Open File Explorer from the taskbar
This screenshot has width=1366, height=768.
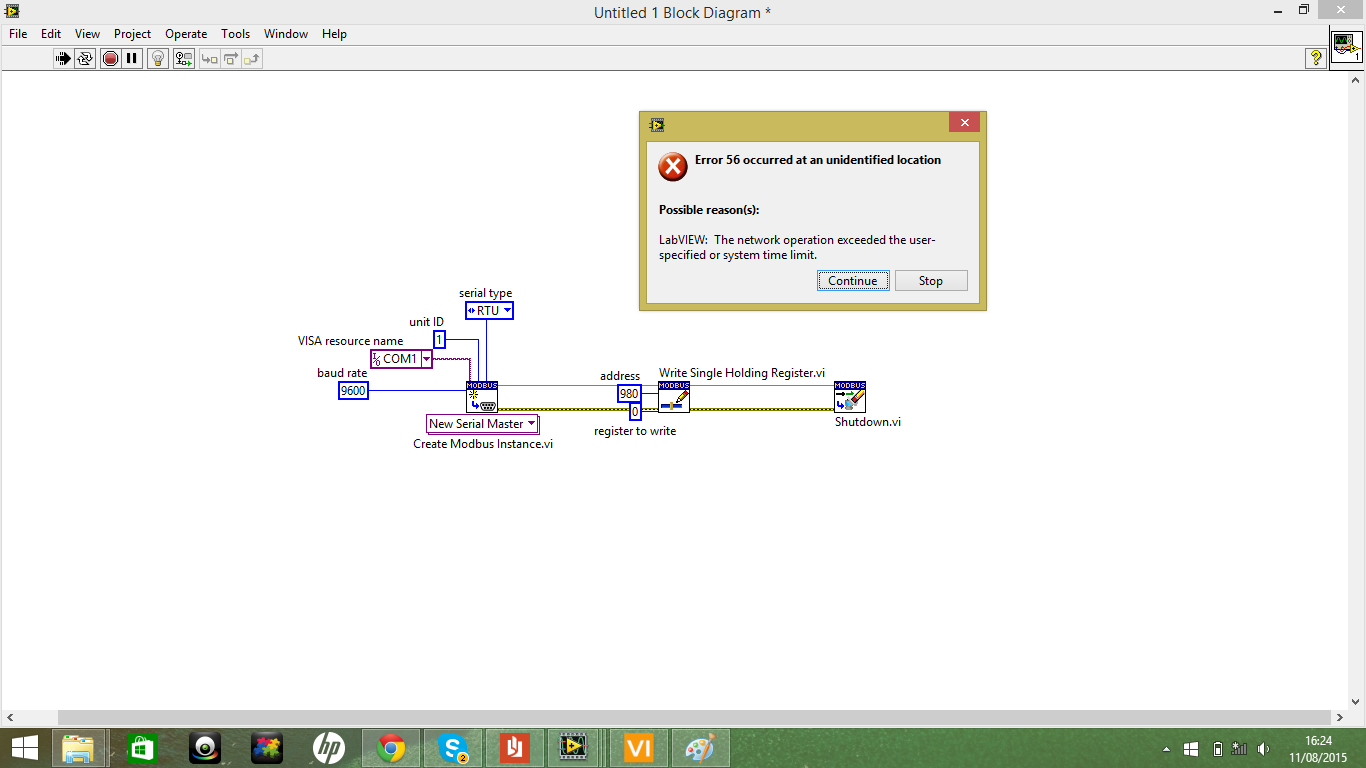point(77,748)
